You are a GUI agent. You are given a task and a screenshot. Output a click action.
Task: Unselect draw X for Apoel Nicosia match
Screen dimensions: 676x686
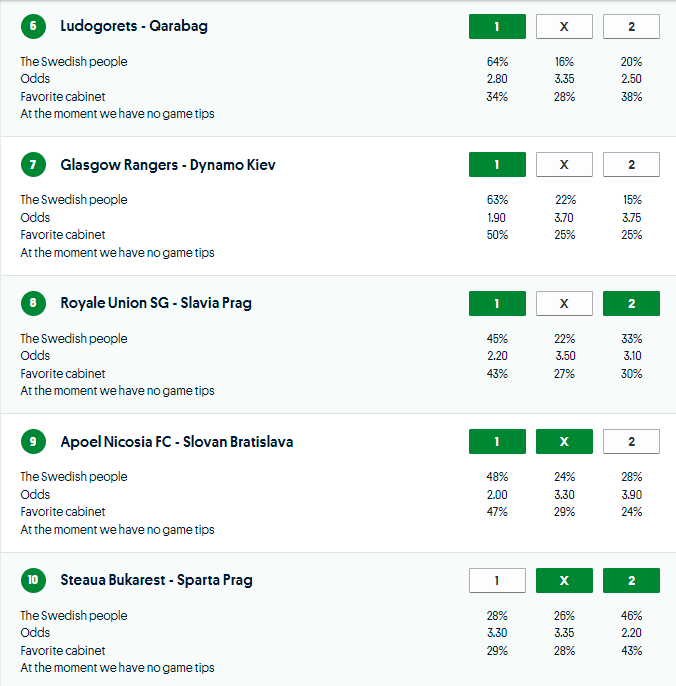tap(564, 442)
